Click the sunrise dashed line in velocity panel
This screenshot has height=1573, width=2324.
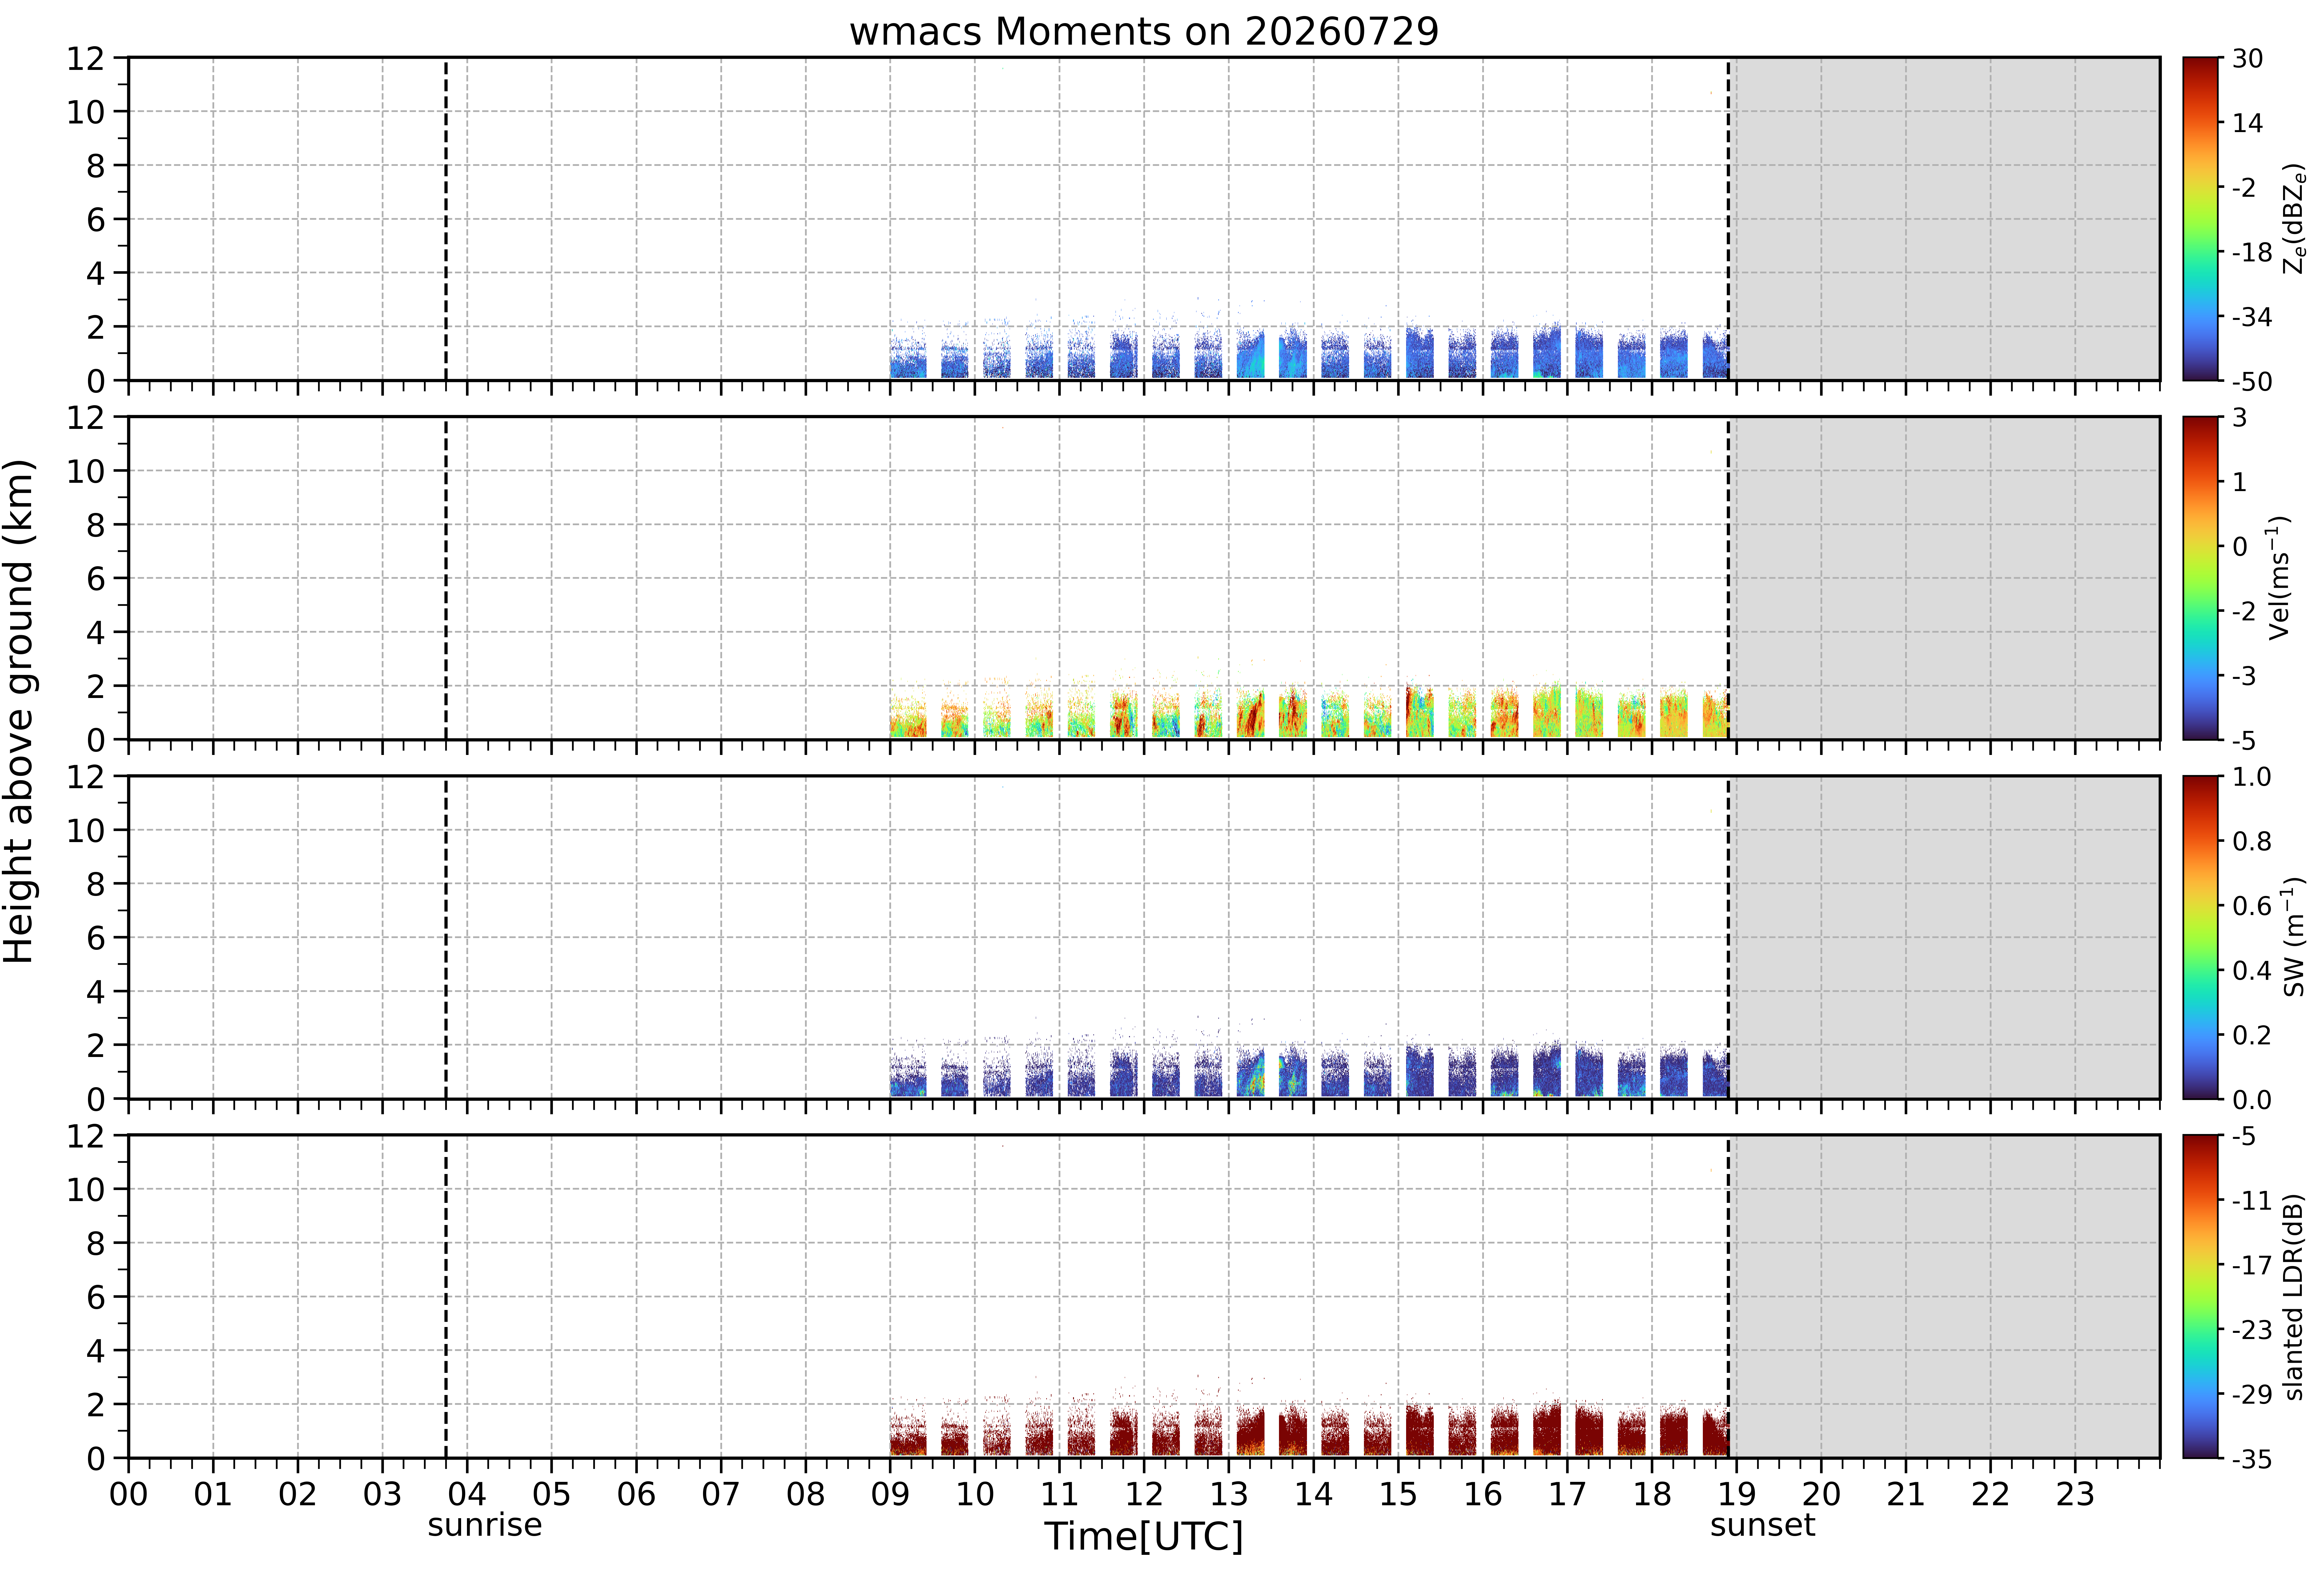click(x=446, y=578)
